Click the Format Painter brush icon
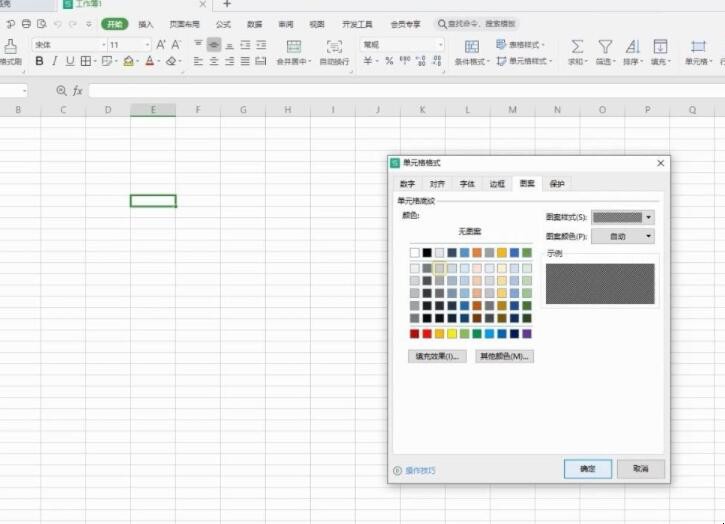The height and width of the screenshot is (524, 725). pos(10,46)
